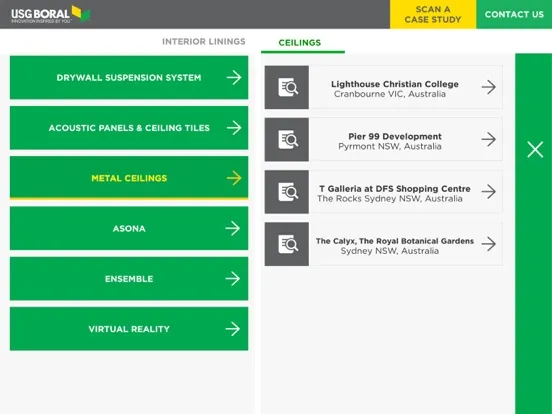552x414 pixels.
Task: Launch Virtual Reality section label
Action: 129,329
